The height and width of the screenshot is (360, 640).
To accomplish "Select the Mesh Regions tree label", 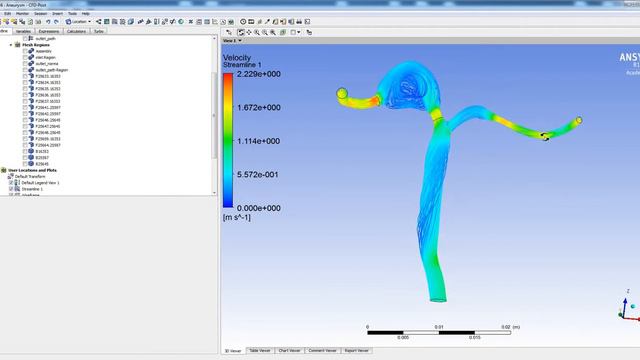I will pos(36,45).
